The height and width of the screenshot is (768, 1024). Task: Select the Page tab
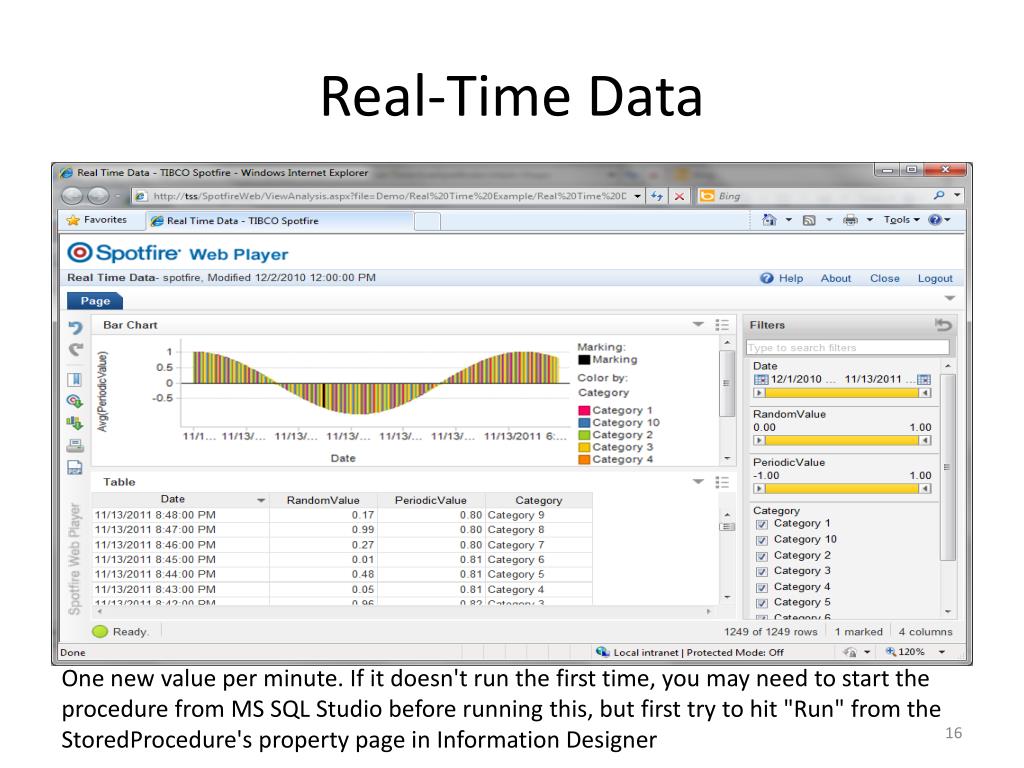(x=95, y=300)
